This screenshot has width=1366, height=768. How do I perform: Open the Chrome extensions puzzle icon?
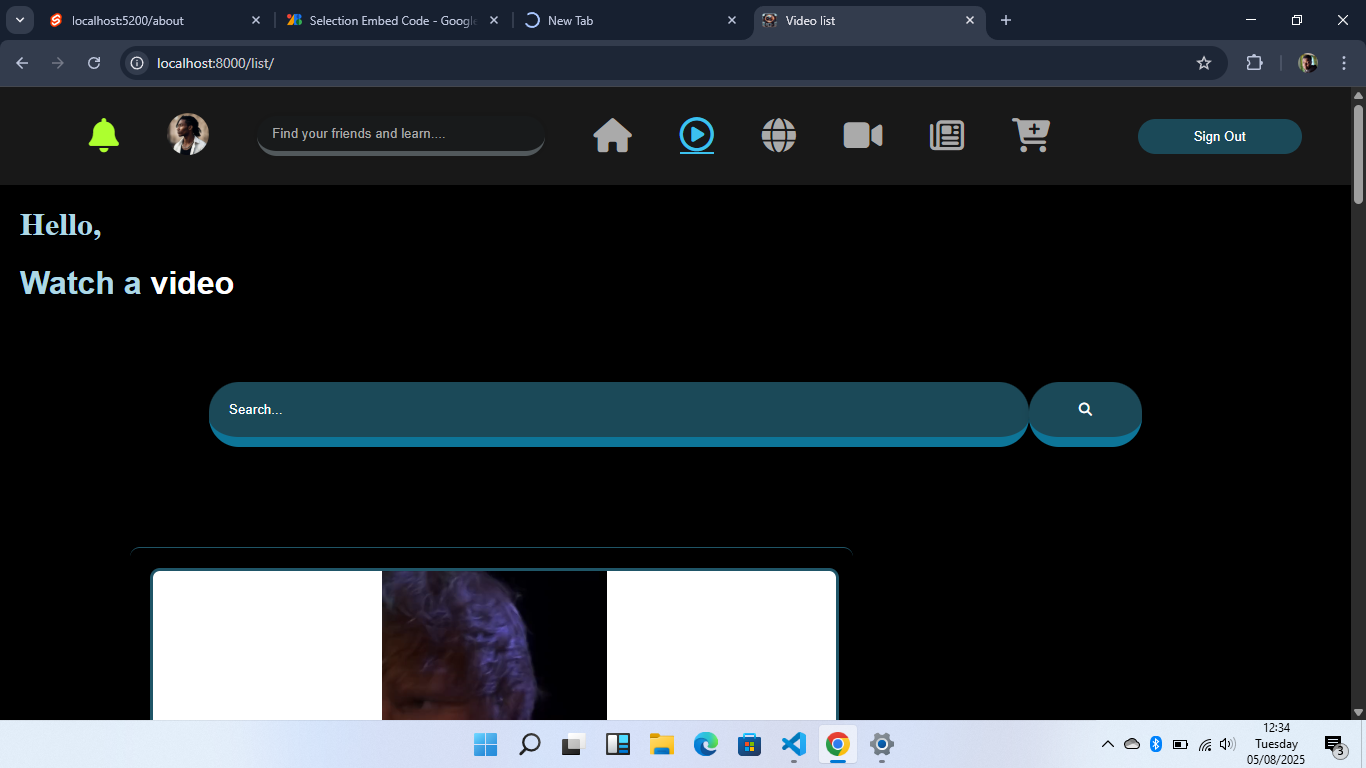1254,63
